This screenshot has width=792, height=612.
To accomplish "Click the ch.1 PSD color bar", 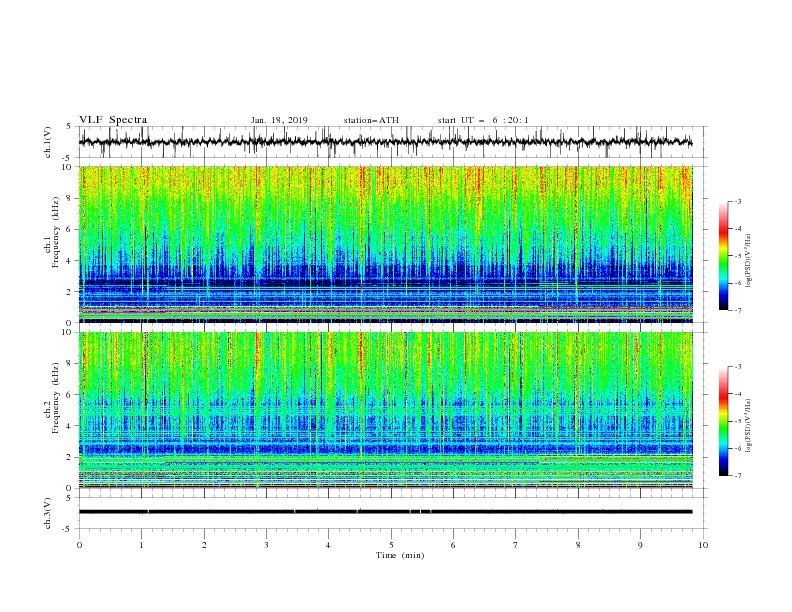I will pyautogui.click(x=723, y=255).
